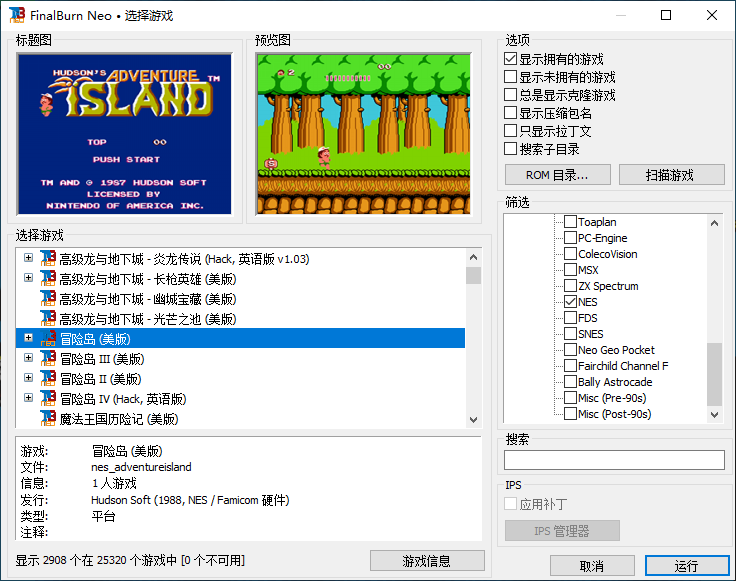736x581 pixels.
Task: Enable 总是显示克隆游戏 checkbox
Action: 510,95
